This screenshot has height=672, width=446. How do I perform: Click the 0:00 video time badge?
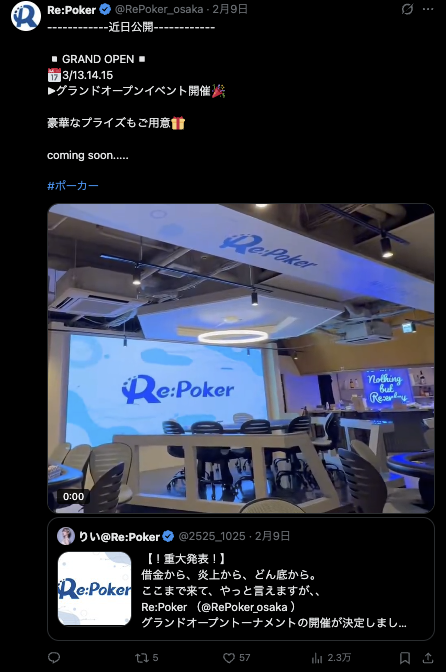(74, 497)
